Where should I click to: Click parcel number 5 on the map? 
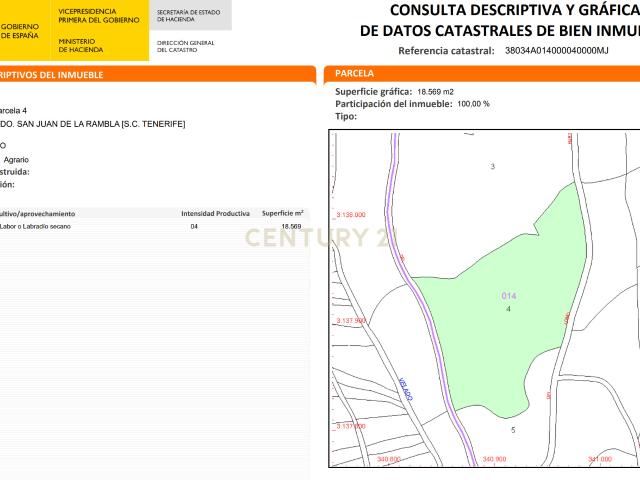(x=513, y=430)
